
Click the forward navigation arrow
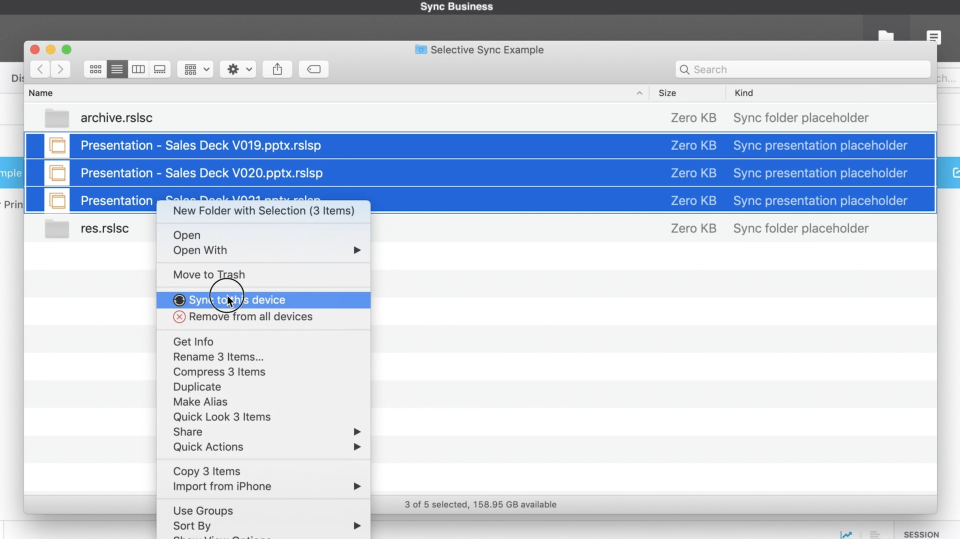[x=60, y=69]
